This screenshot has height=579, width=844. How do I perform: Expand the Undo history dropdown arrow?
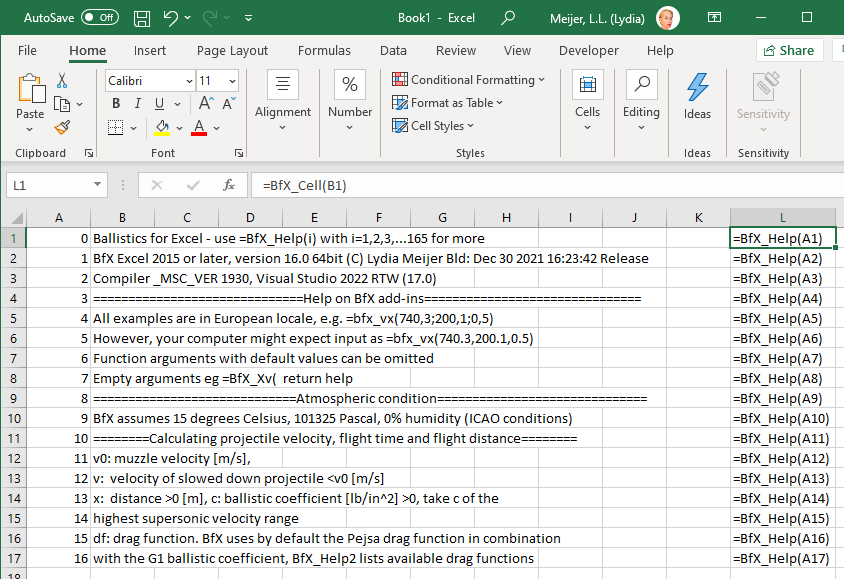[187, 18]
